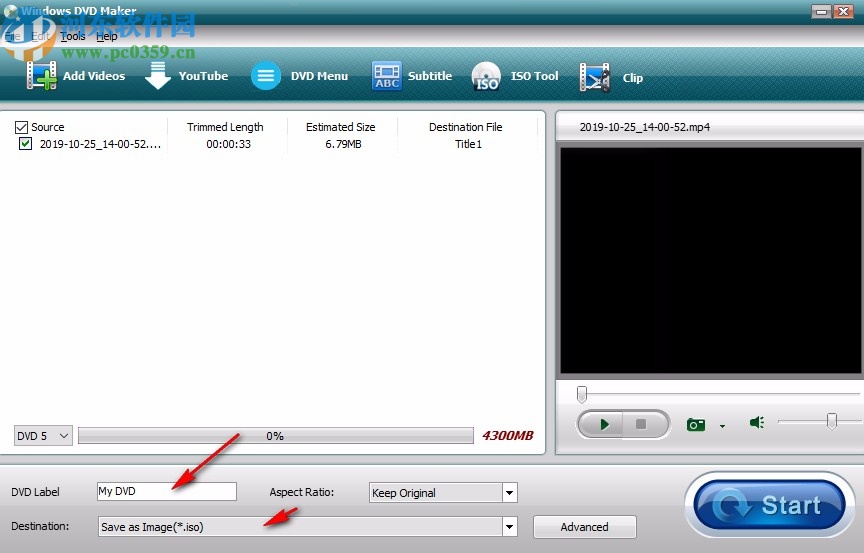
Task: Click the DVD Label input field
Action: [x=167, y=491]
